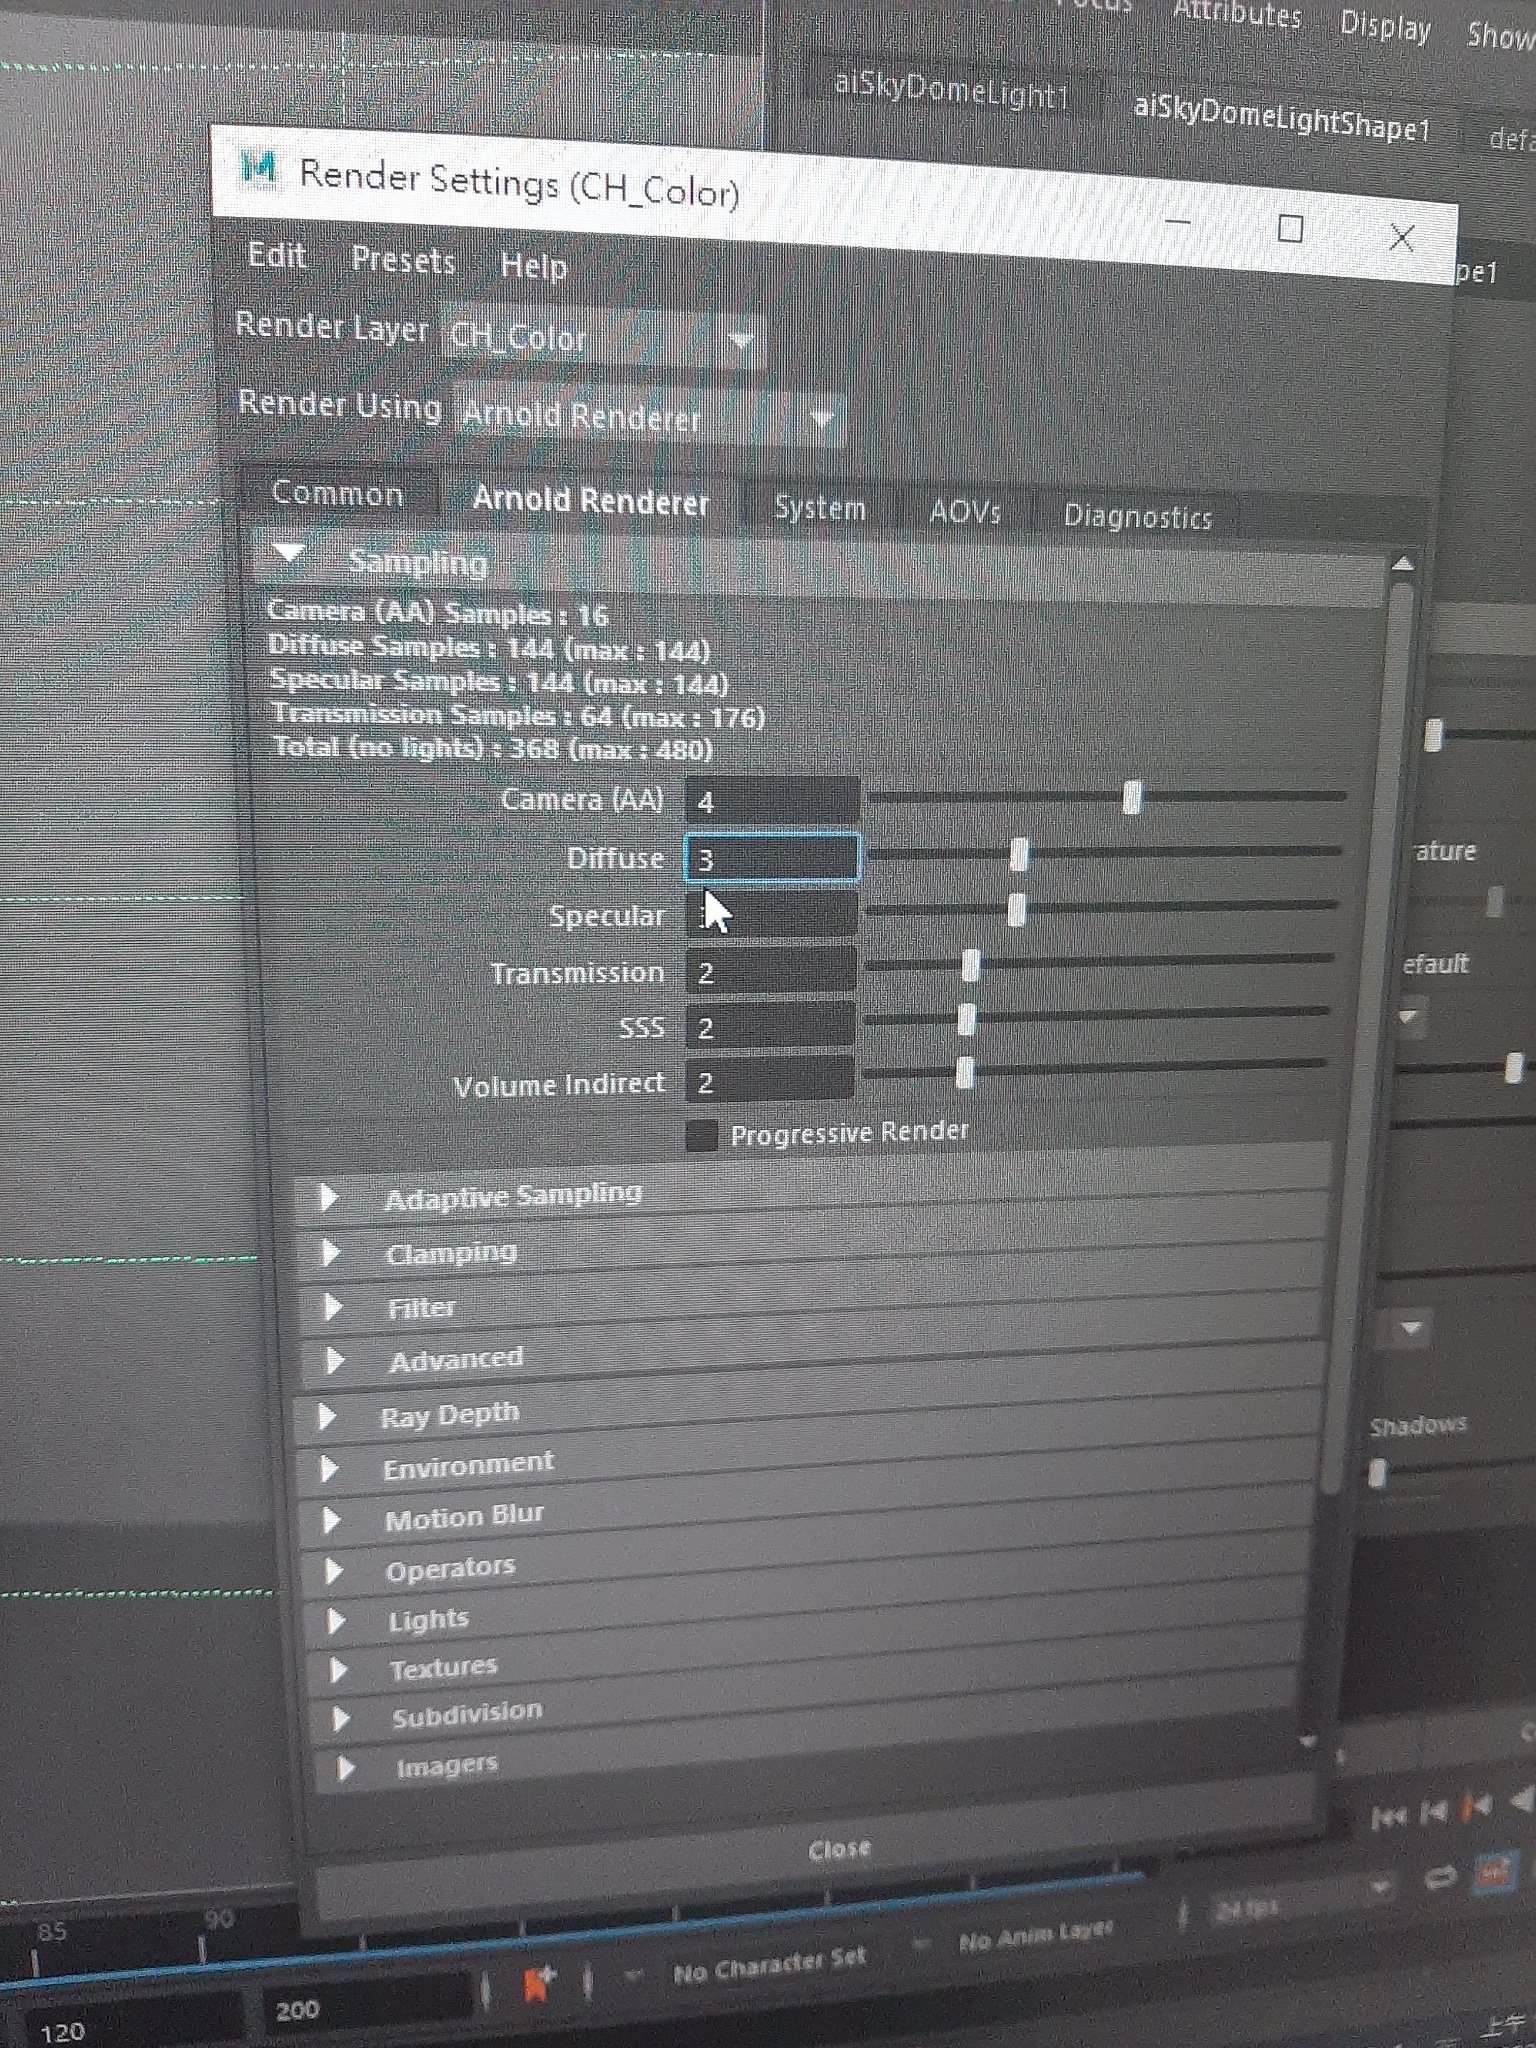Screen dimensions: 1536x2048
Task: Expand the Operators section
Action: [333, 1572]
